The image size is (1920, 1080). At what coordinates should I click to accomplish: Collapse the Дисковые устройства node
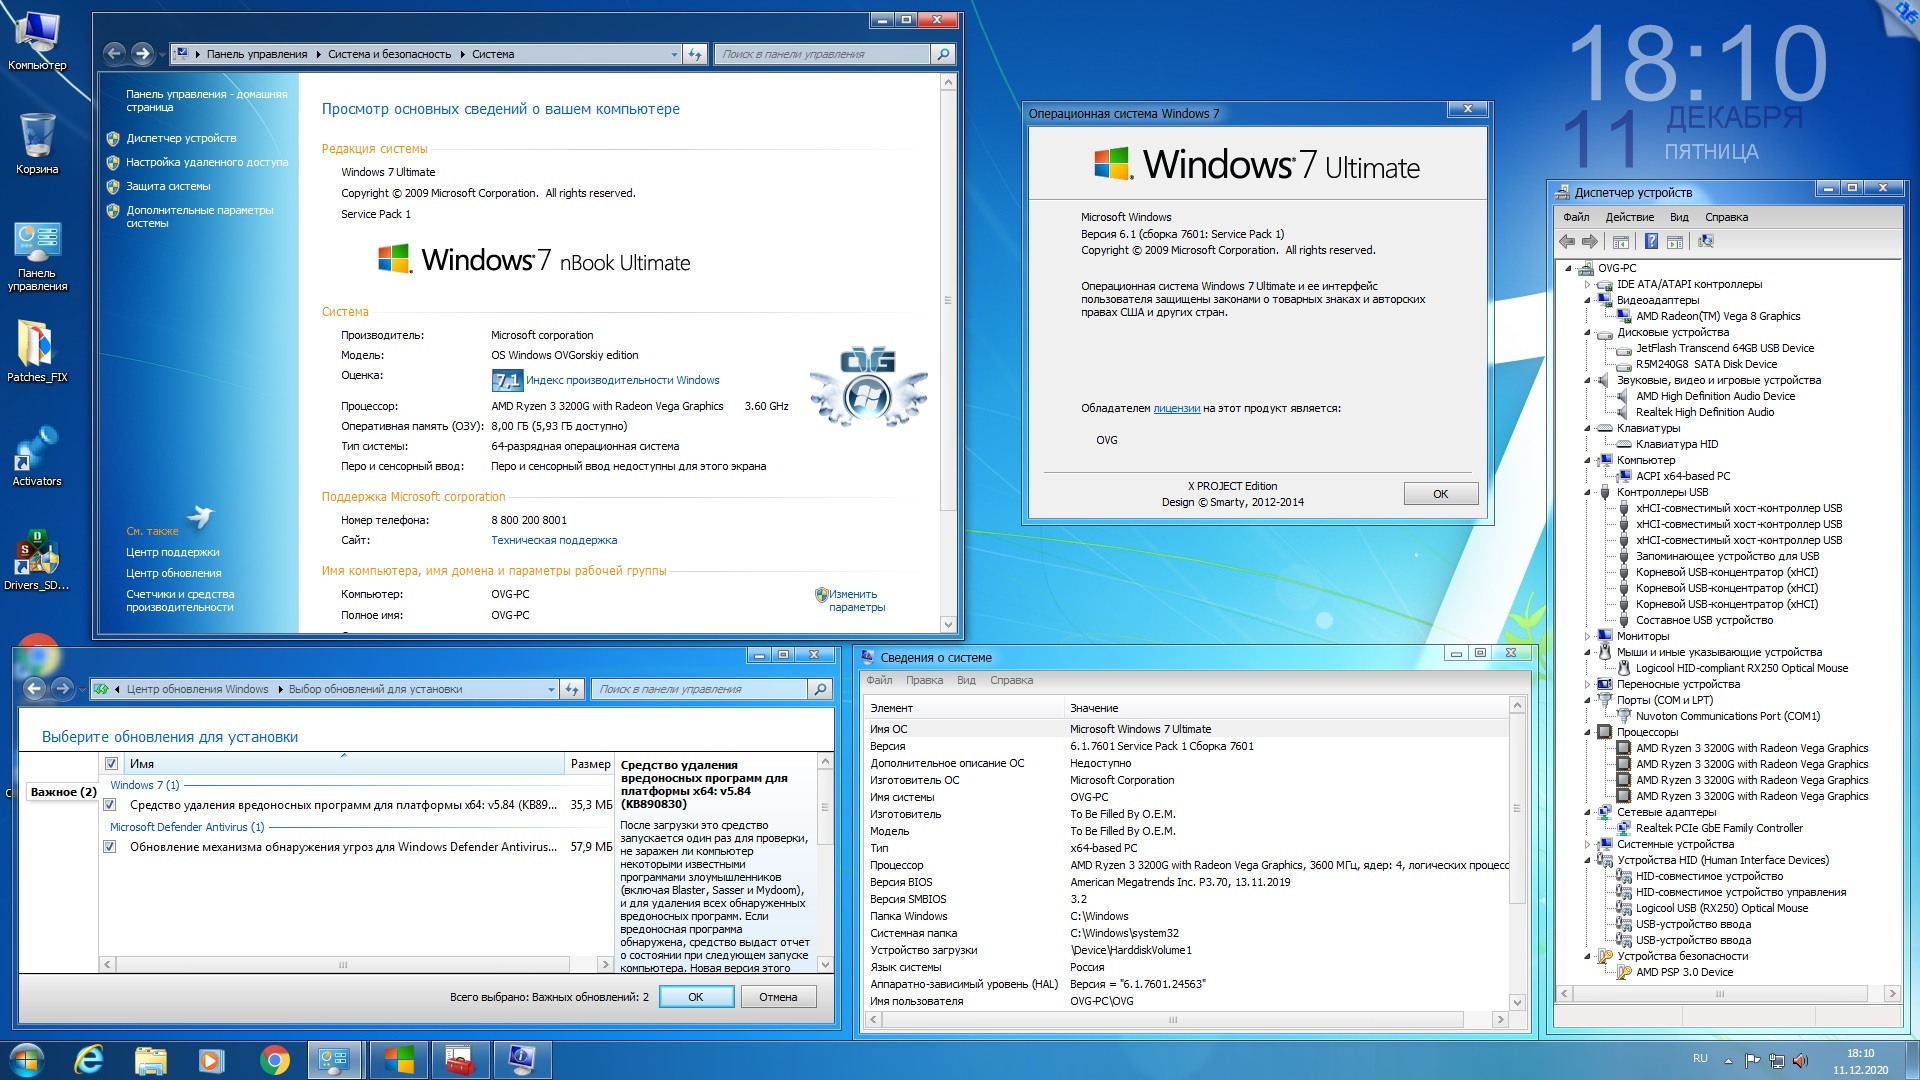[x=1587, y=332]
